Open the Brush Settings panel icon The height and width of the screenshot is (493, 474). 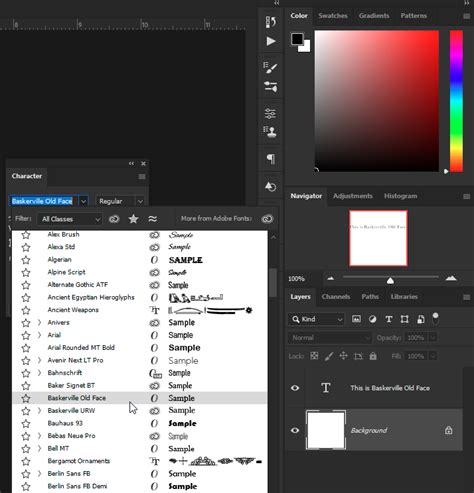[271, 68]
